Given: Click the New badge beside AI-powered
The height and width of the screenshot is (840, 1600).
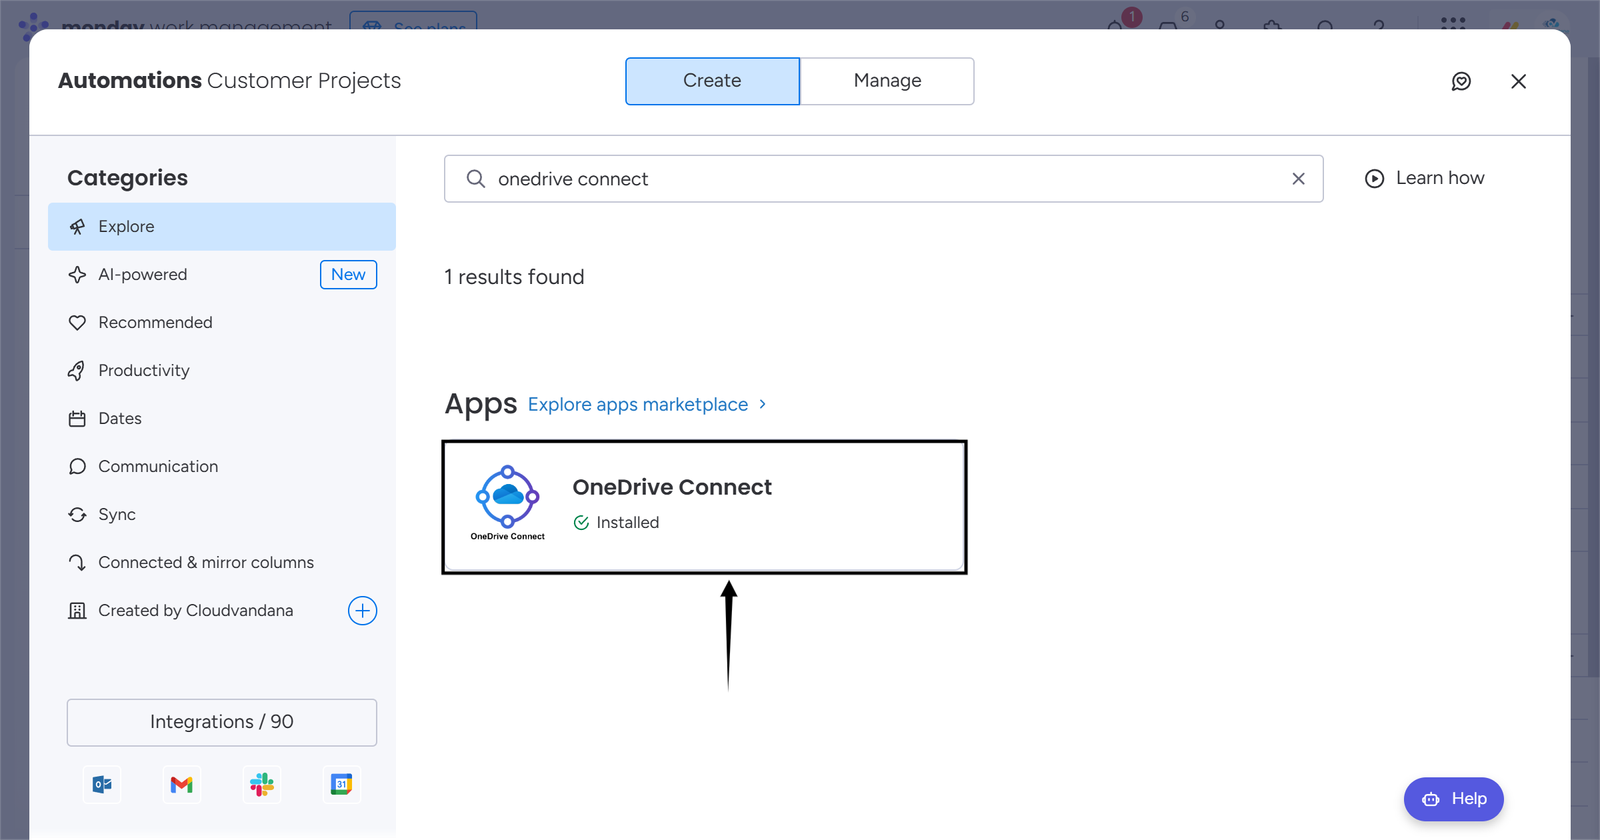Looking at the screenshot, I should (348, 275).
